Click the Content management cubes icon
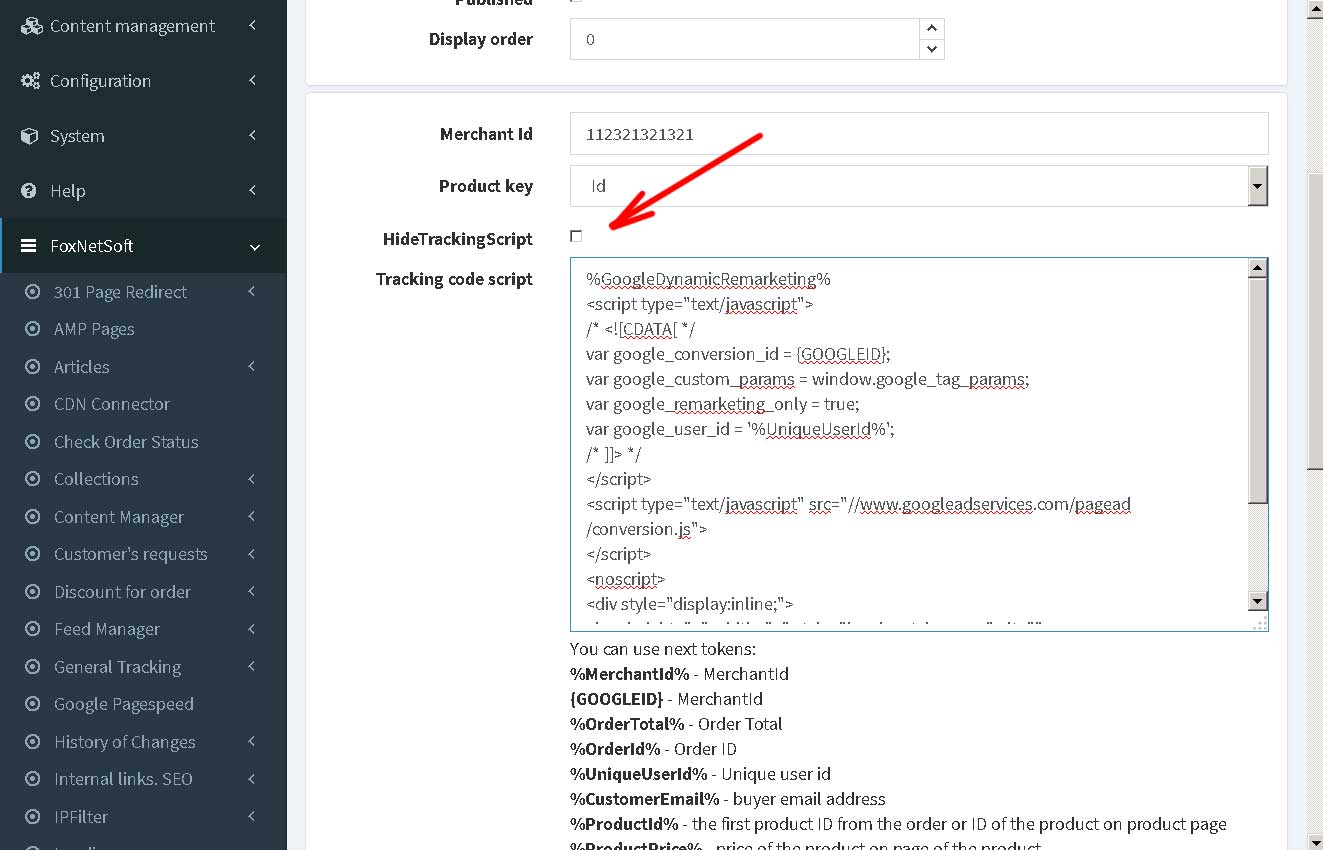The width and height of the screenshot is (1323, 850). tap(31, 26)
